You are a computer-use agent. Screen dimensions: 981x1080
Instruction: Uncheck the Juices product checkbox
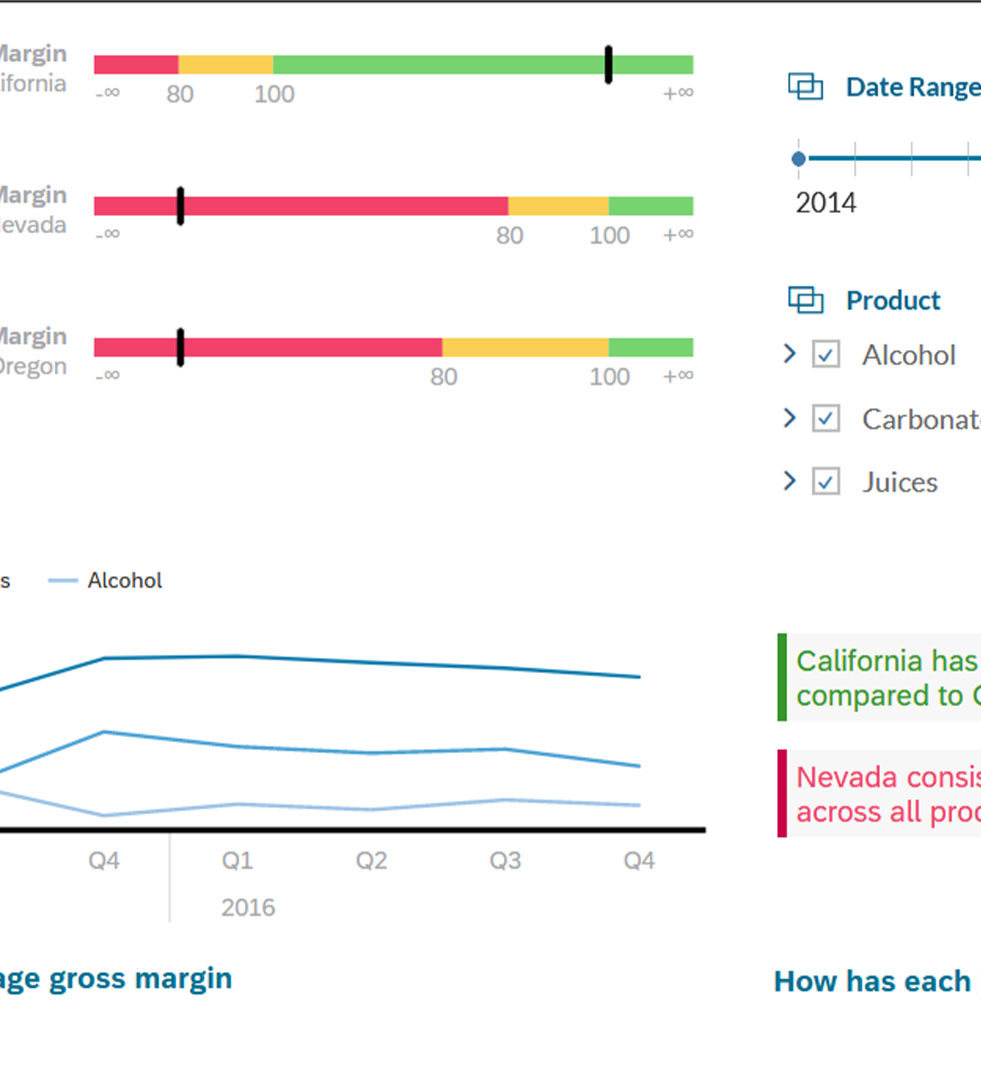tap(826, 482)
